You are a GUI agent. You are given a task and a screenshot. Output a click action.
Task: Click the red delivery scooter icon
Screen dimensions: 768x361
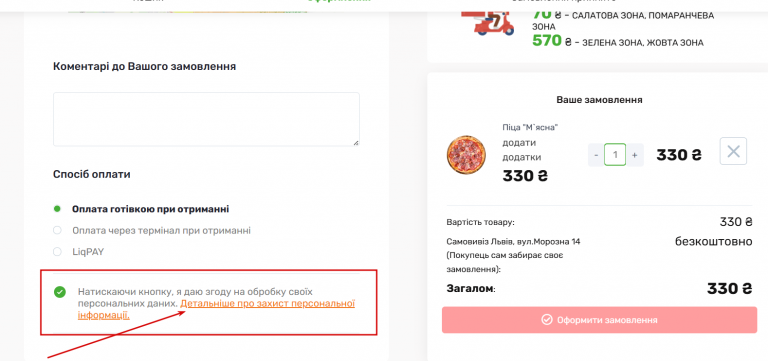coord(488,21)
